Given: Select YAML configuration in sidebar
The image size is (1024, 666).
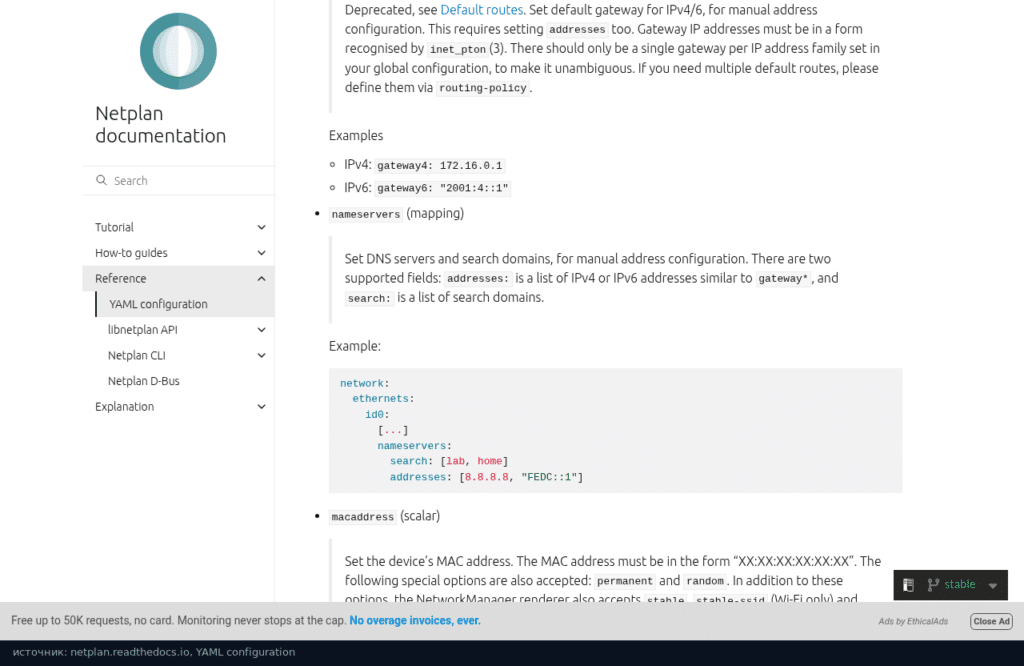Looking at the screenshot, I should (x=158, y=304).
